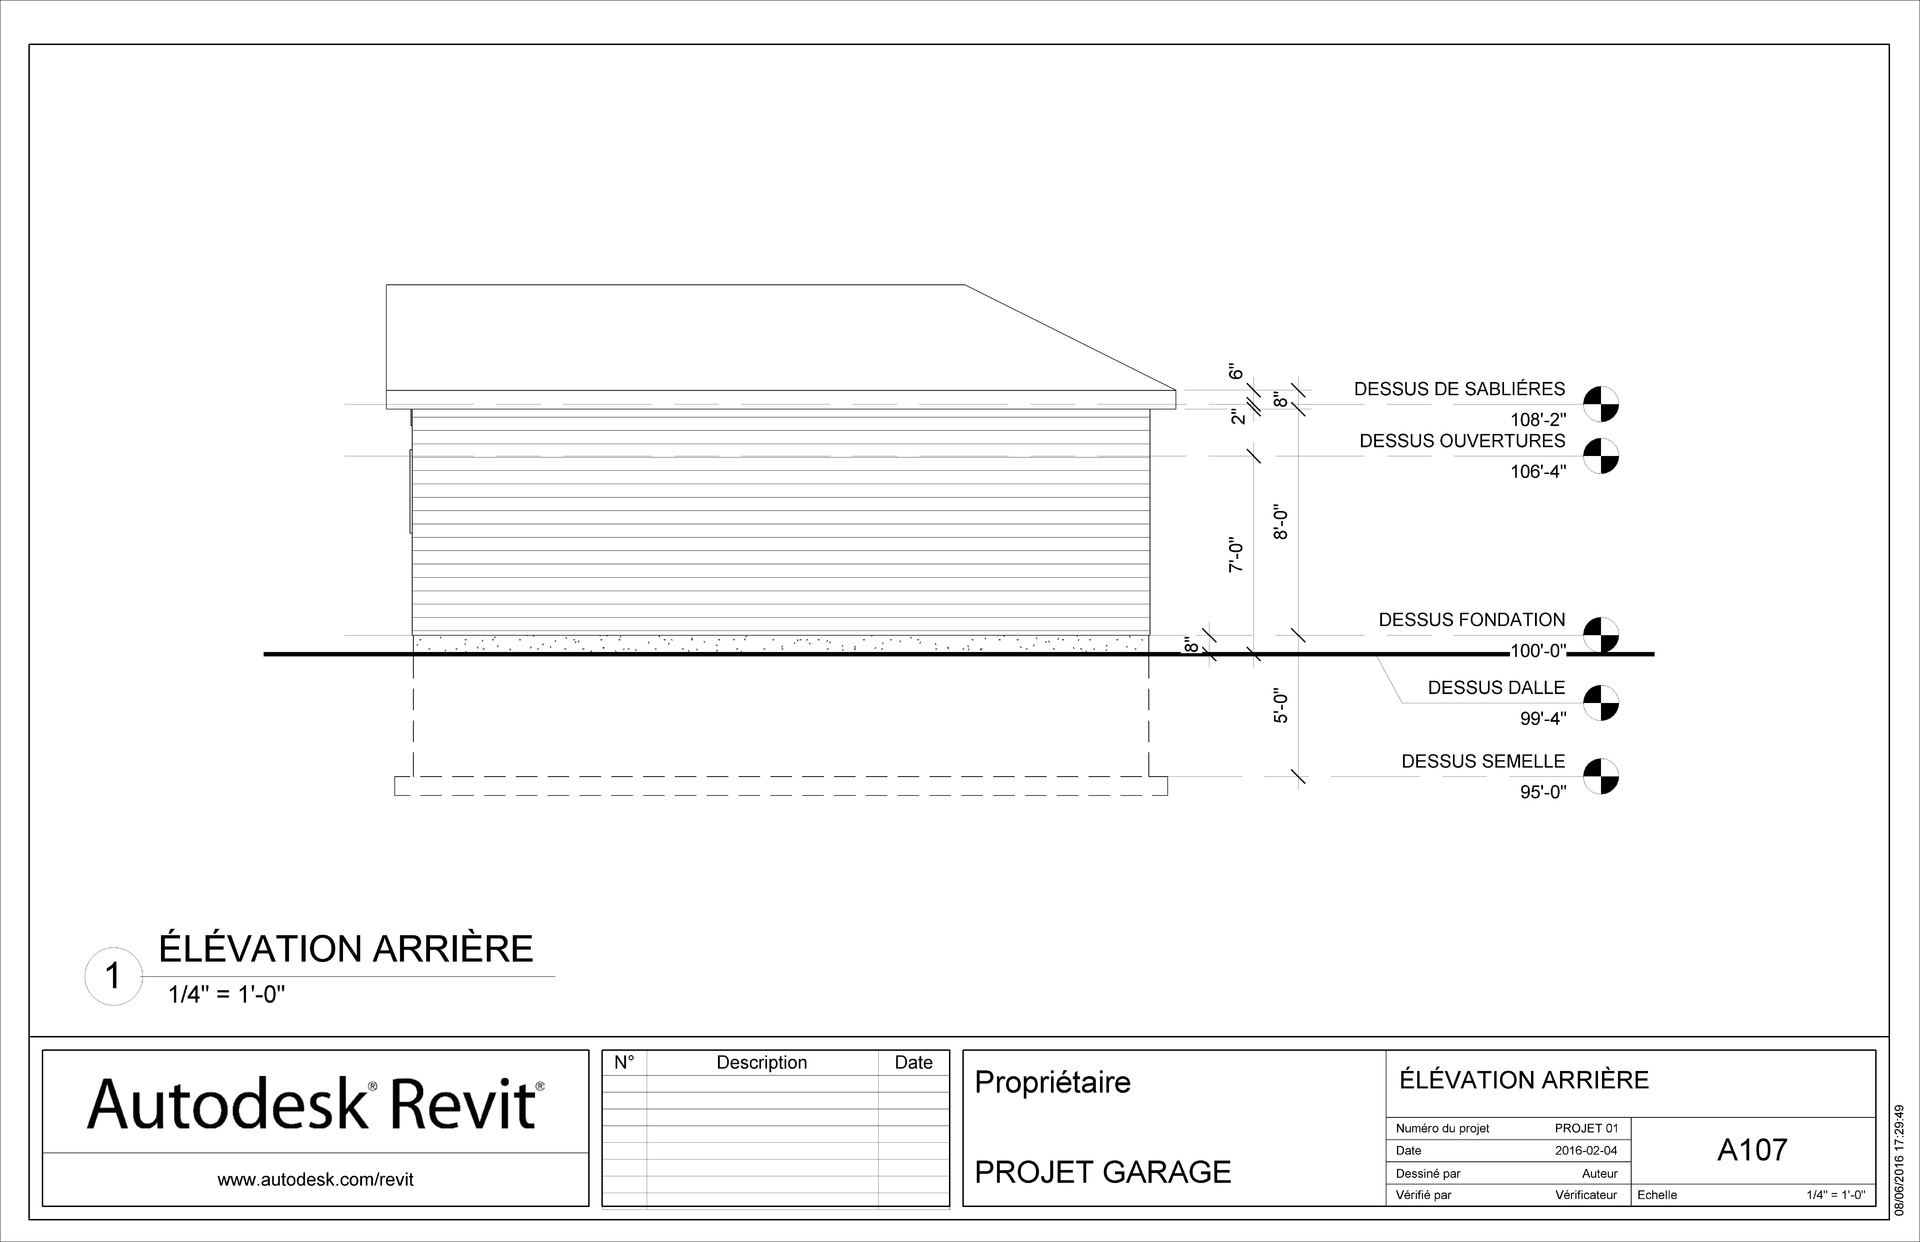The image size is (1920, 1242).
Task: Click the Dessus de Sablières level marker symbol
Action: (x=1601, y=404)
